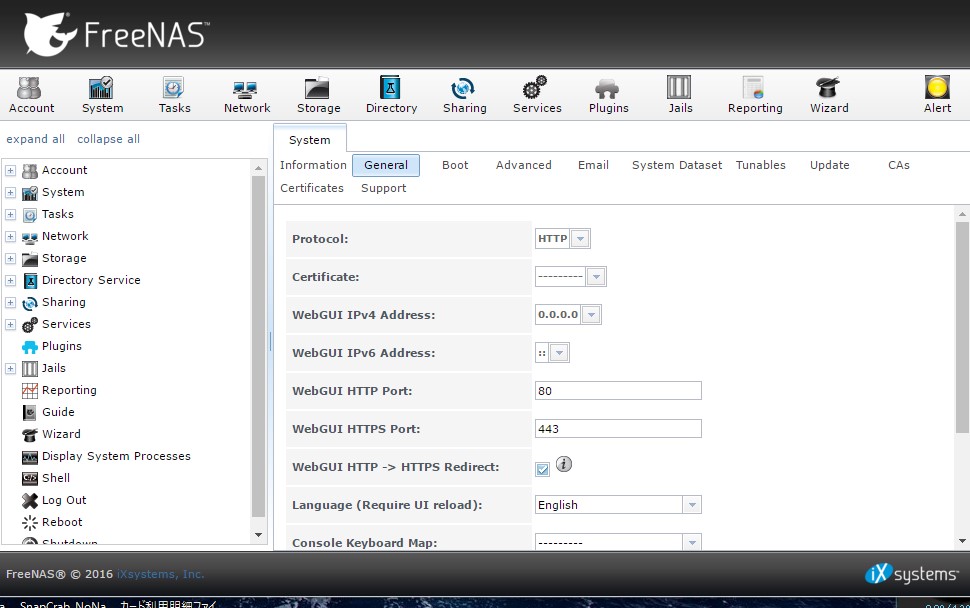Expand the Network tree node
Viewport: 970px width, 608px height.
(x=11, y=236)
